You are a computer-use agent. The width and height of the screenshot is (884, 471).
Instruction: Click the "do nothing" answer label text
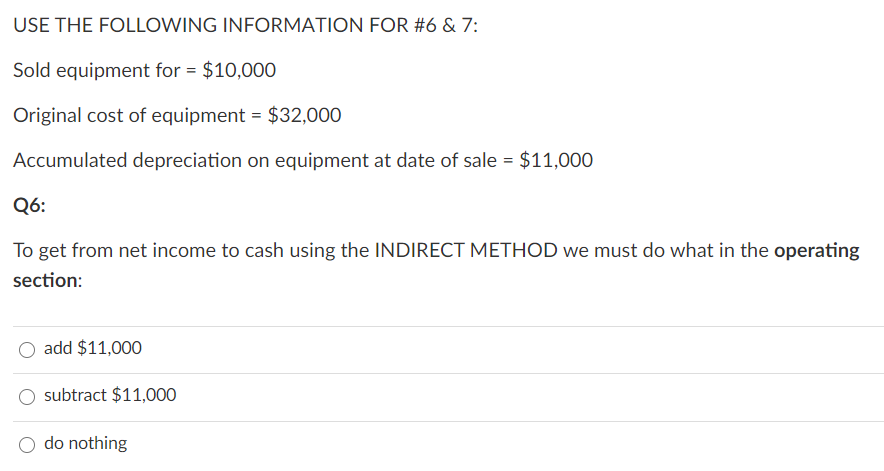click(86, 443)
